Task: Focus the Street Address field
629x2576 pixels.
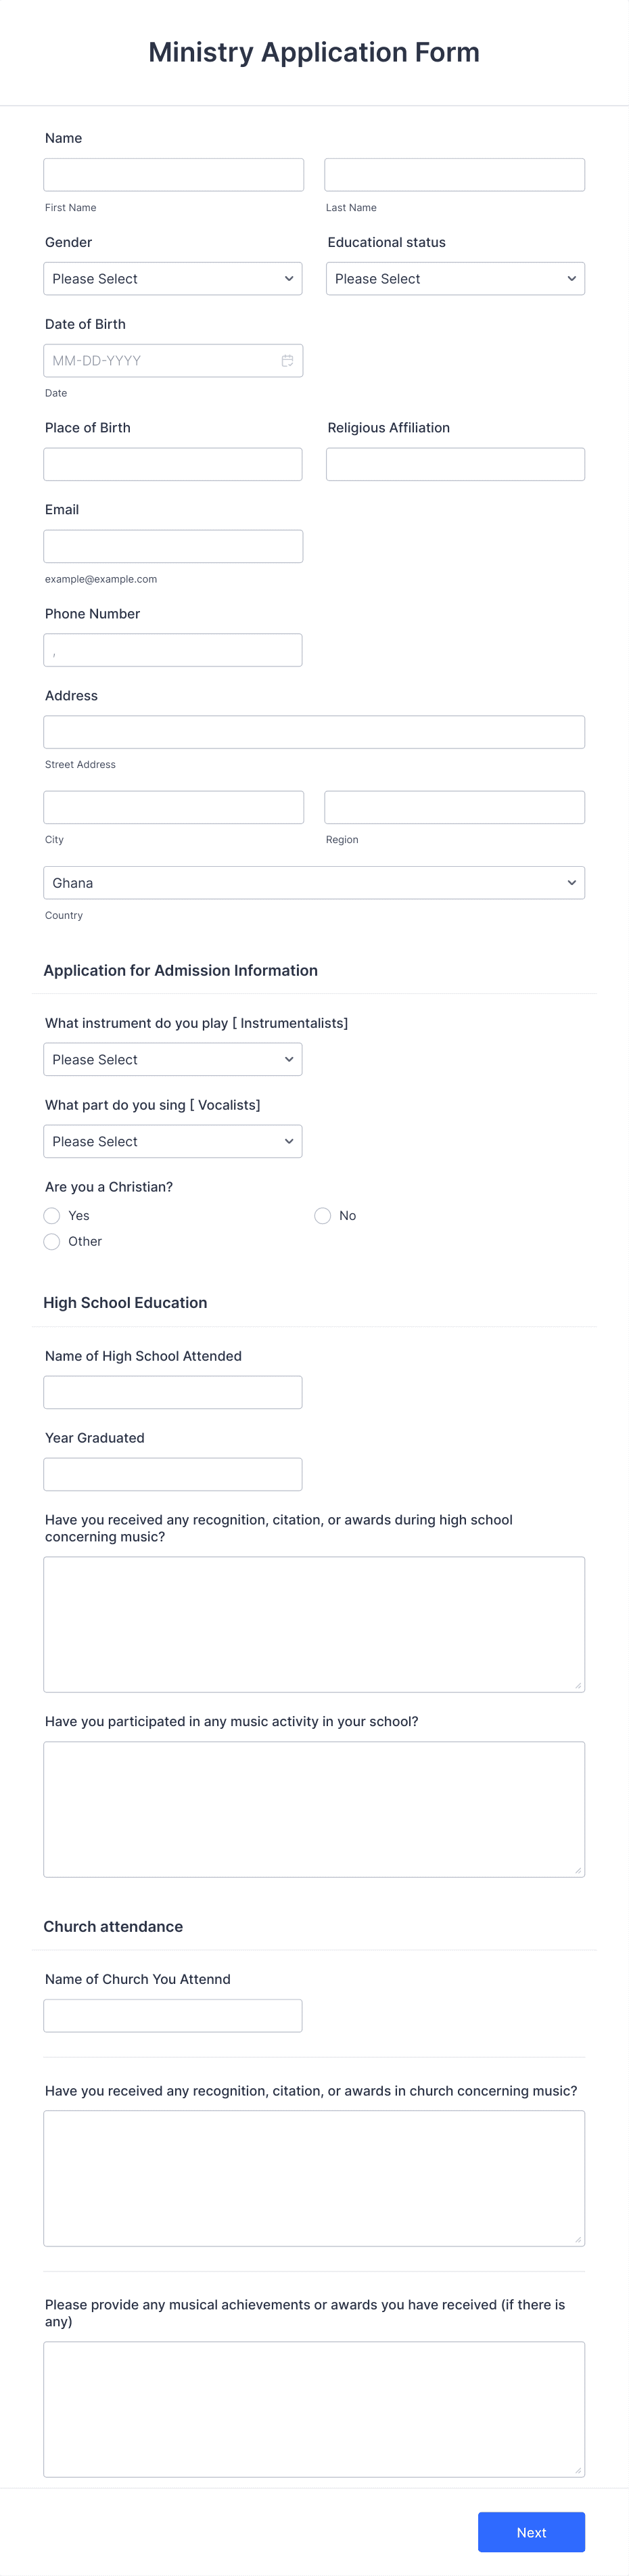Action: coord(314,732)
